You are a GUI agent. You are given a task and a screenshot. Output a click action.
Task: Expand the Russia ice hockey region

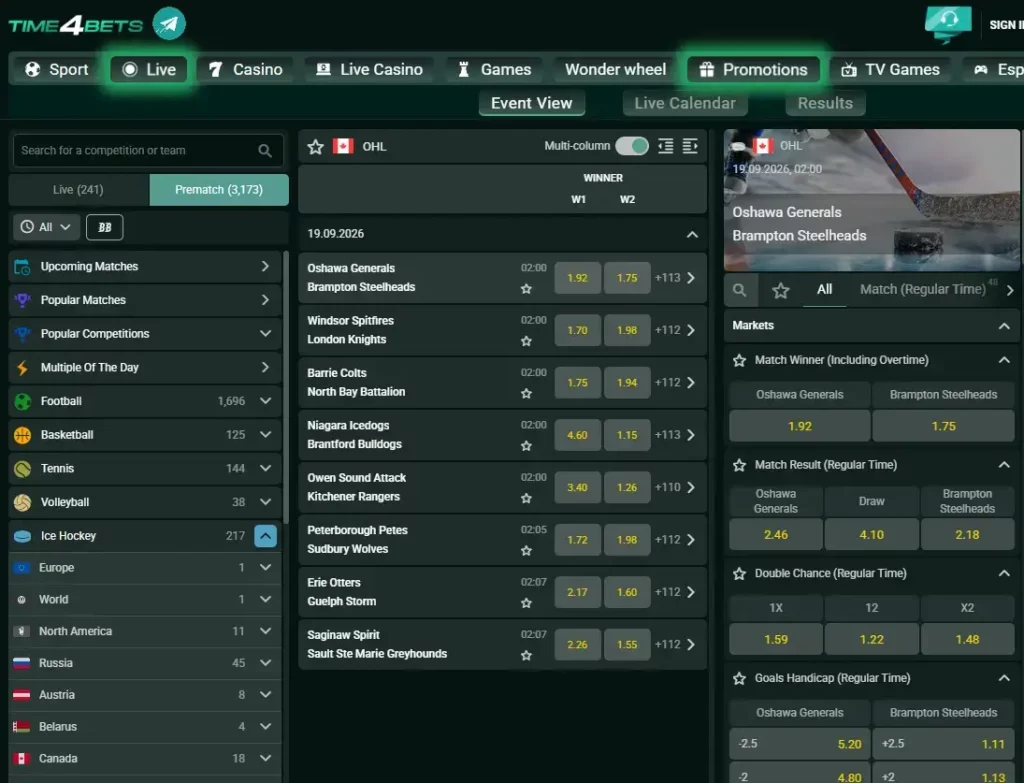pos(265,663)
